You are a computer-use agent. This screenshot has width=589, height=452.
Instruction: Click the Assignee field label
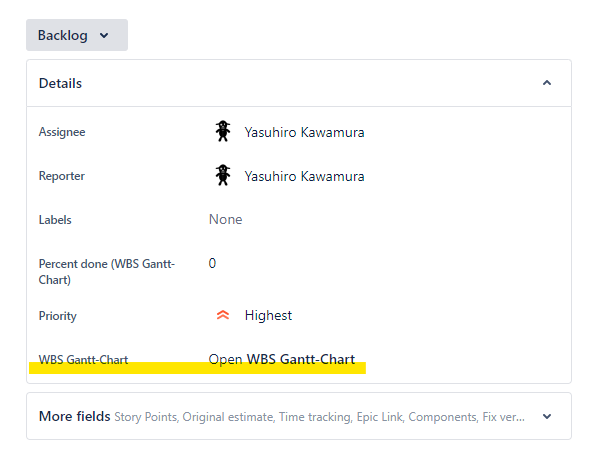(x=62, y=132)
